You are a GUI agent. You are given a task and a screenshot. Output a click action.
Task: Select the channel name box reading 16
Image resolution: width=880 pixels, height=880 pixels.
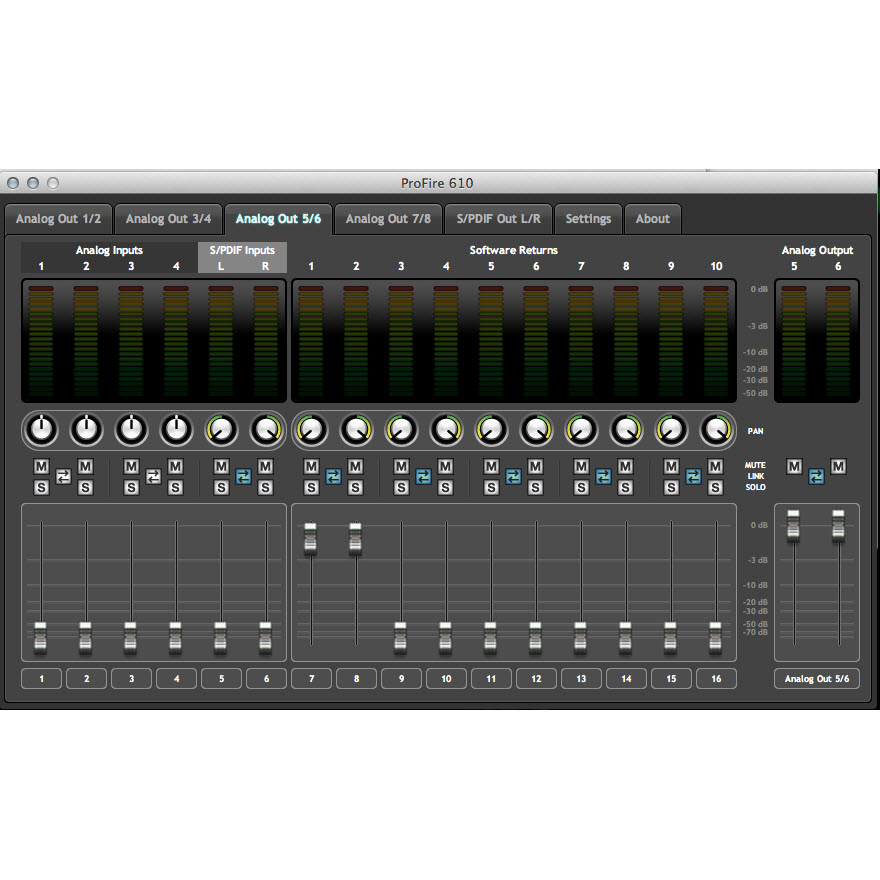click(x=716, y=679)
